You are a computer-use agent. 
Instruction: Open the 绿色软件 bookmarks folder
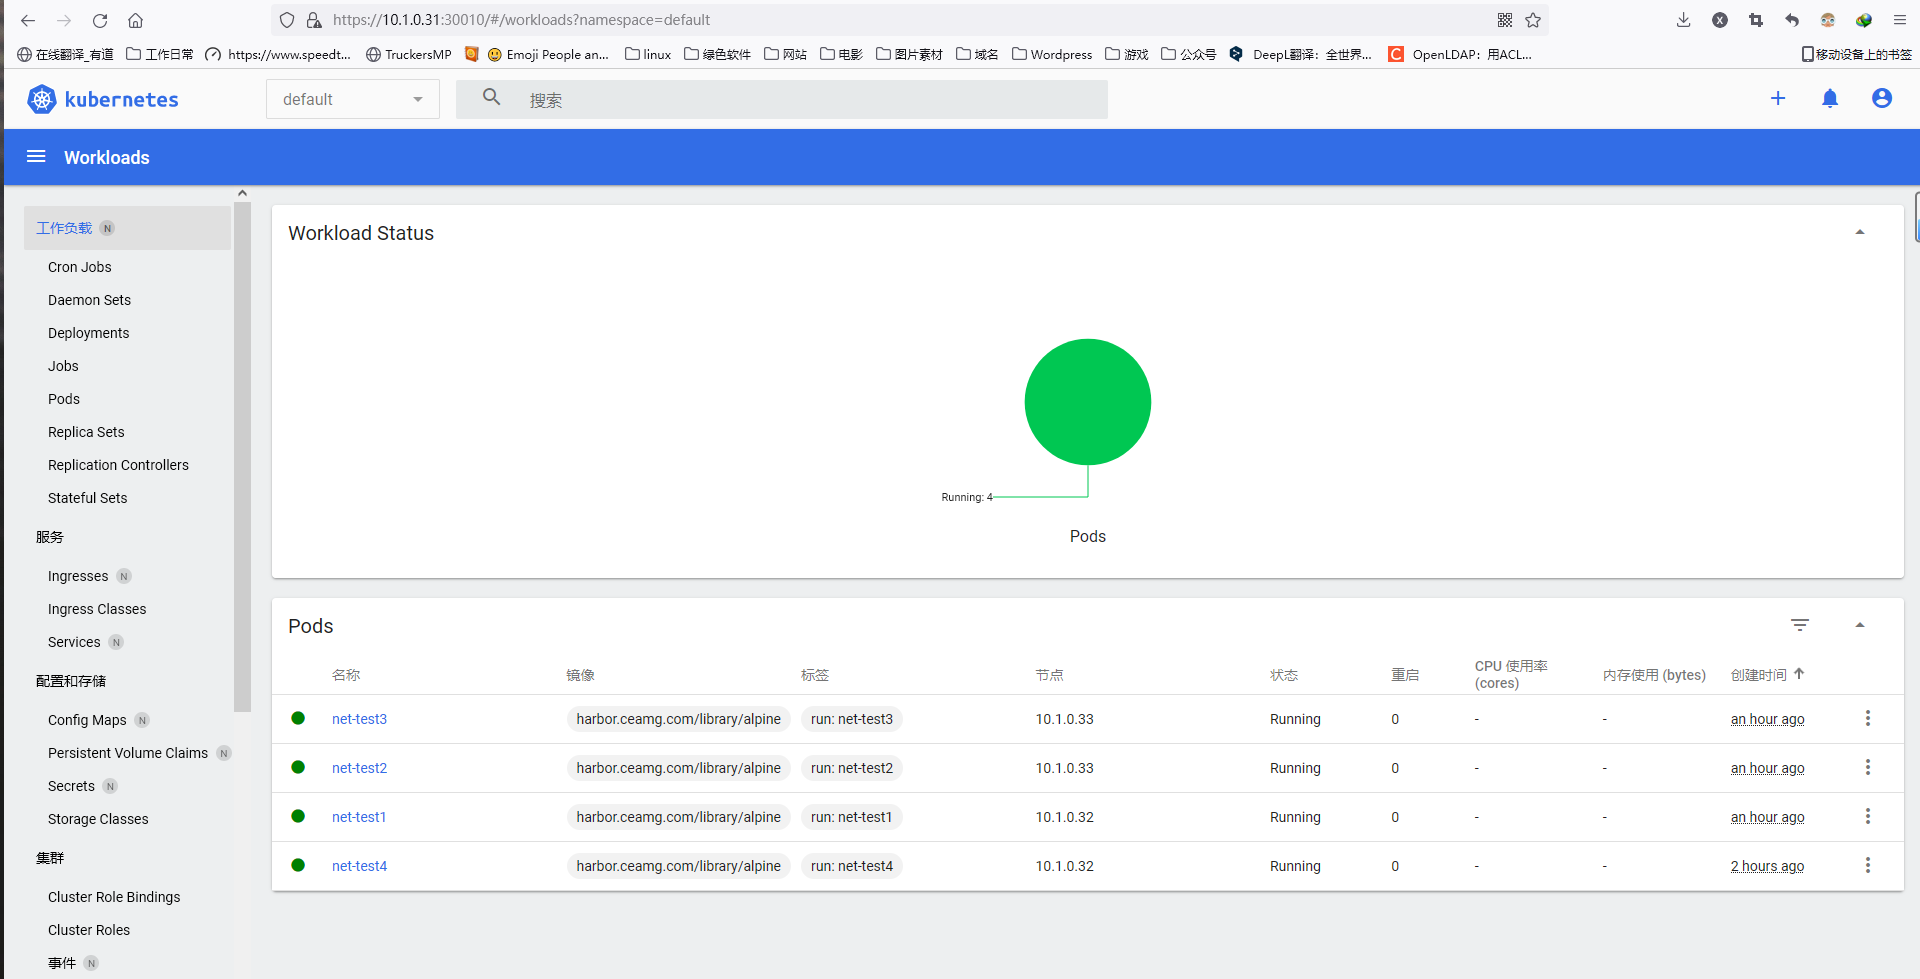[717, 54]
